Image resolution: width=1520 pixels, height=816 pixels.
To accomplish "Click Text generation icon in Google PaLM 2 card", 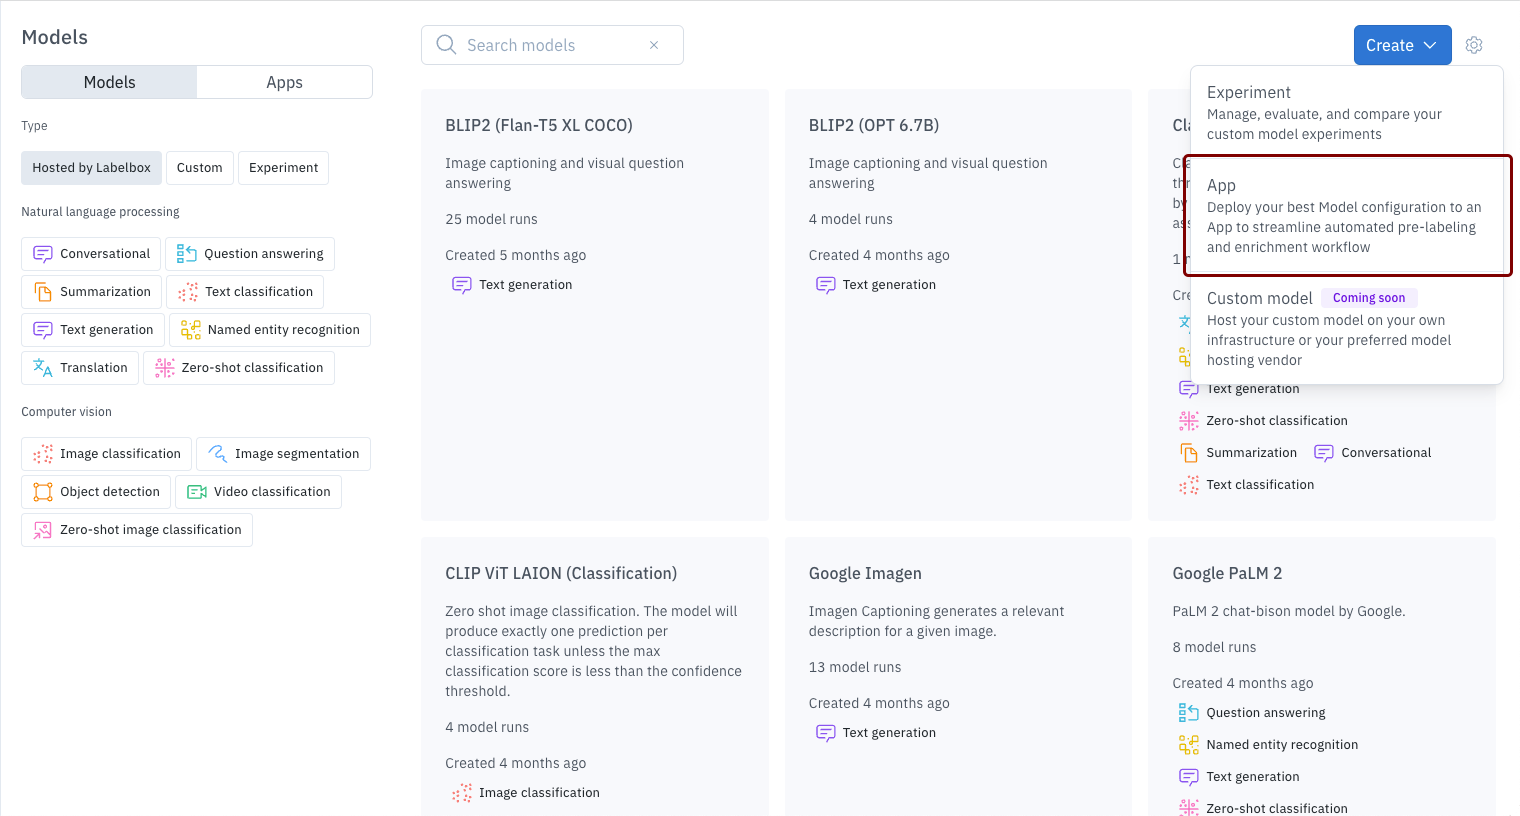I will coord(1189,777).
